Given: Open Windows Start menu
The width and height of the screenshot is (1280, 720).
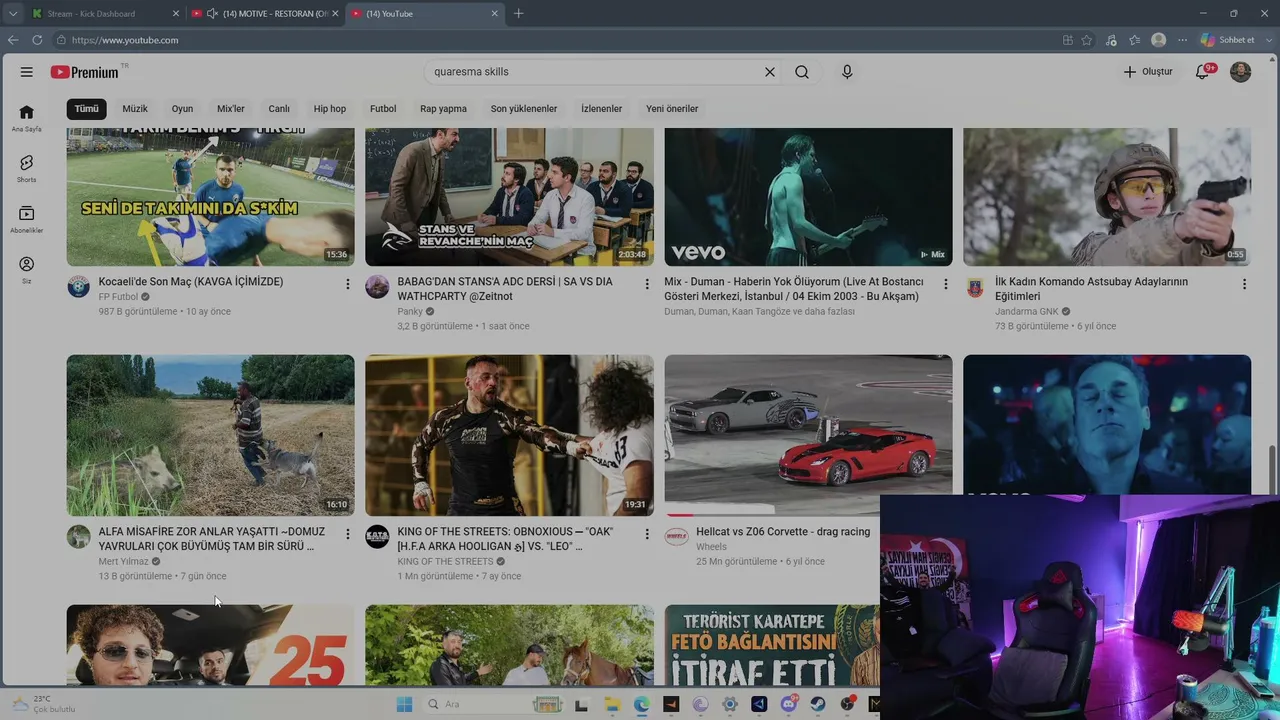Looking at the screenshot, I should (404, 704).
